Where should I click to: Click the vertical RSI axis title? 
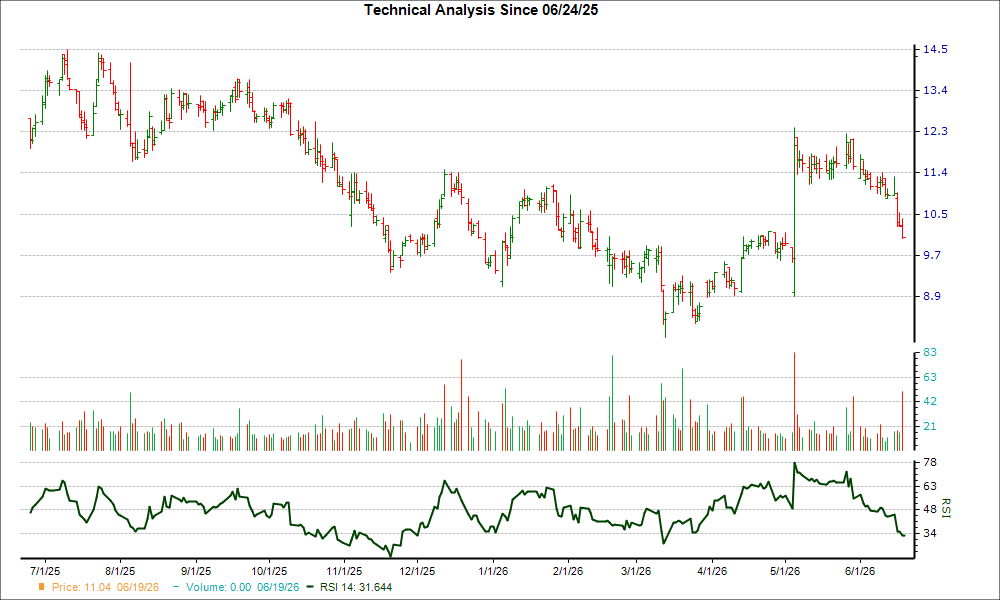pyautogui.click(x=945, y=508)
